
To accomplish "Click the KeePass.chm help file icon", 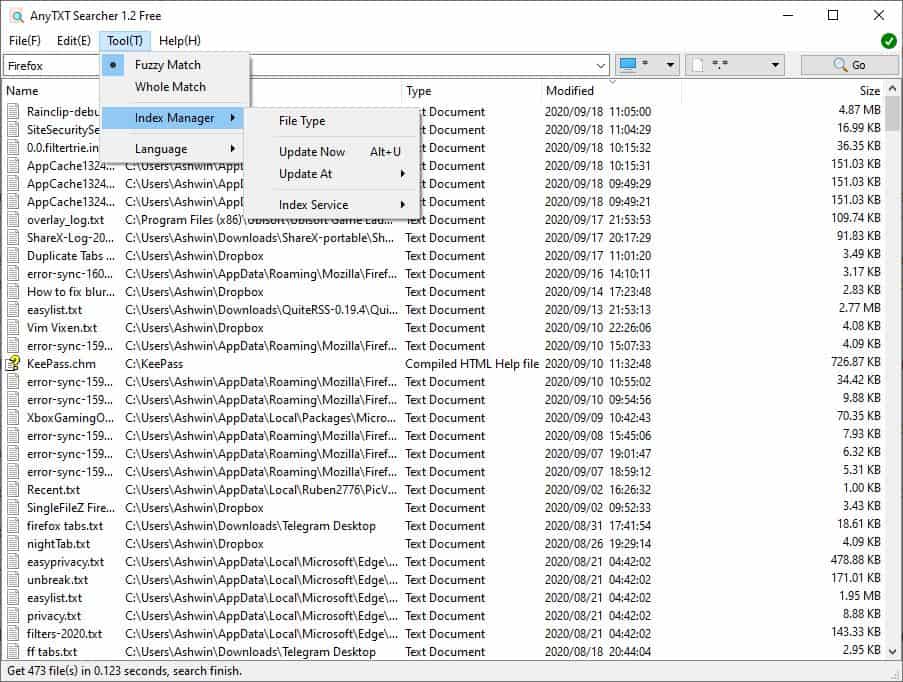I will coord(13,363).
